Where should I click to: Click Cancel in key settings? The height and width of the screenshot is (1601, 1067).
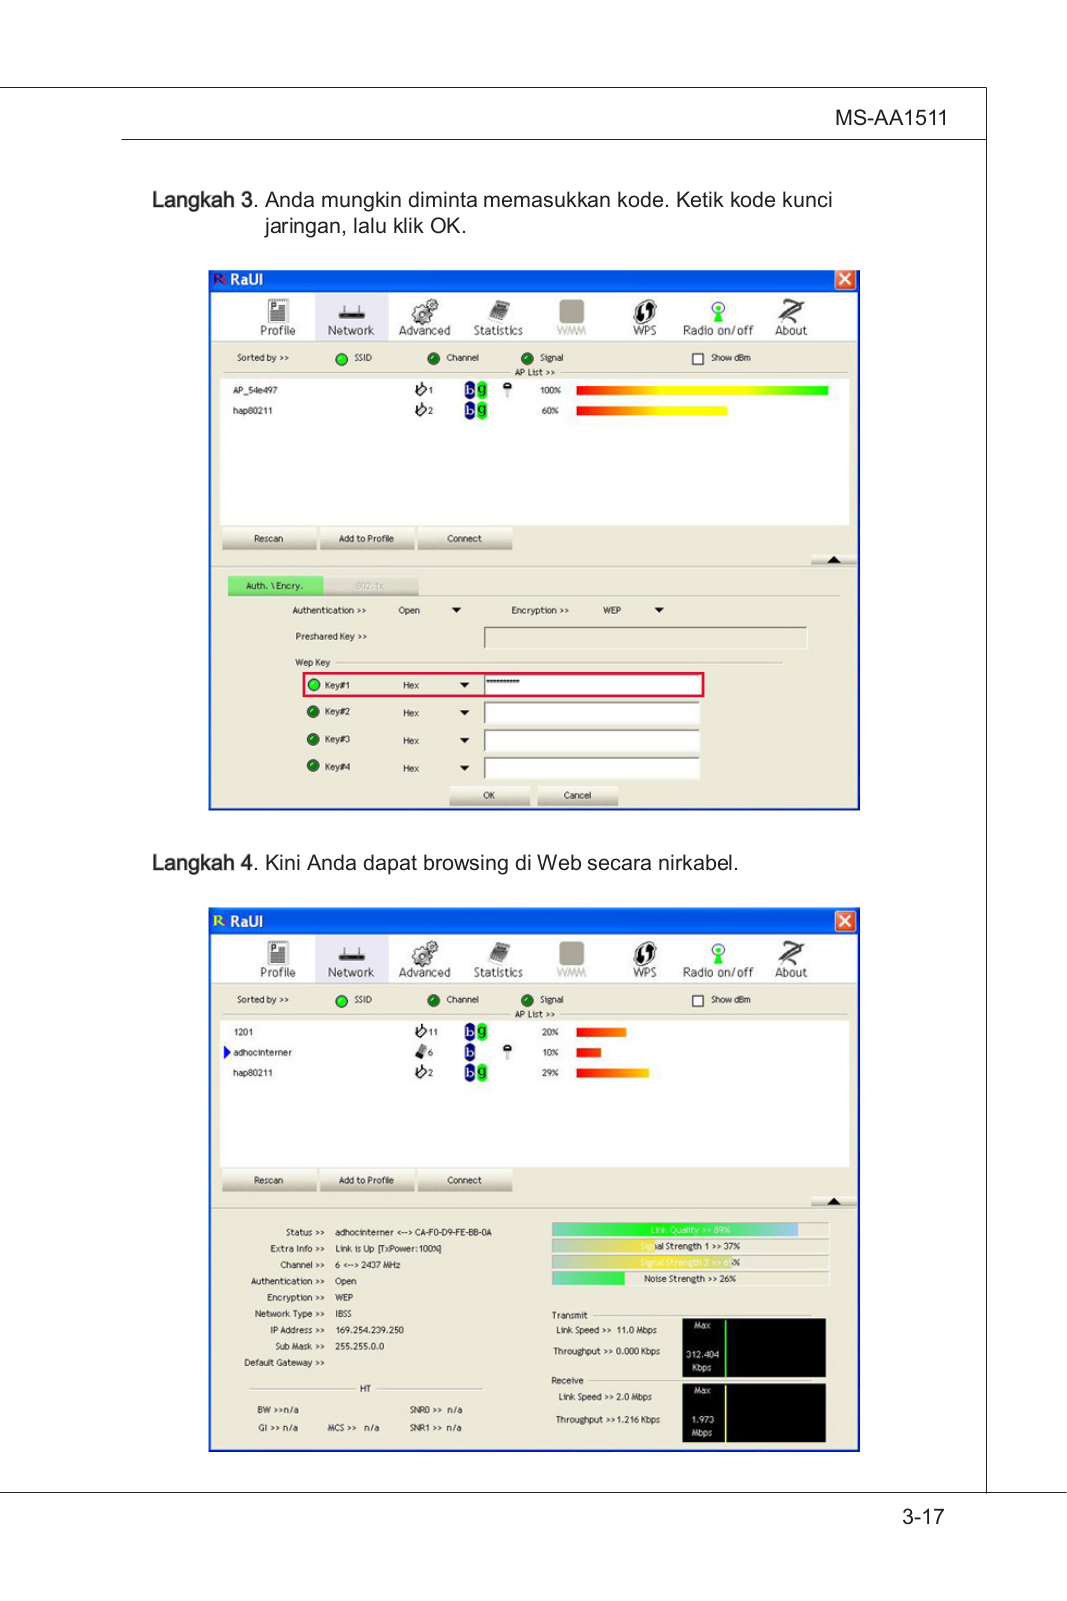tap(577, 796)
